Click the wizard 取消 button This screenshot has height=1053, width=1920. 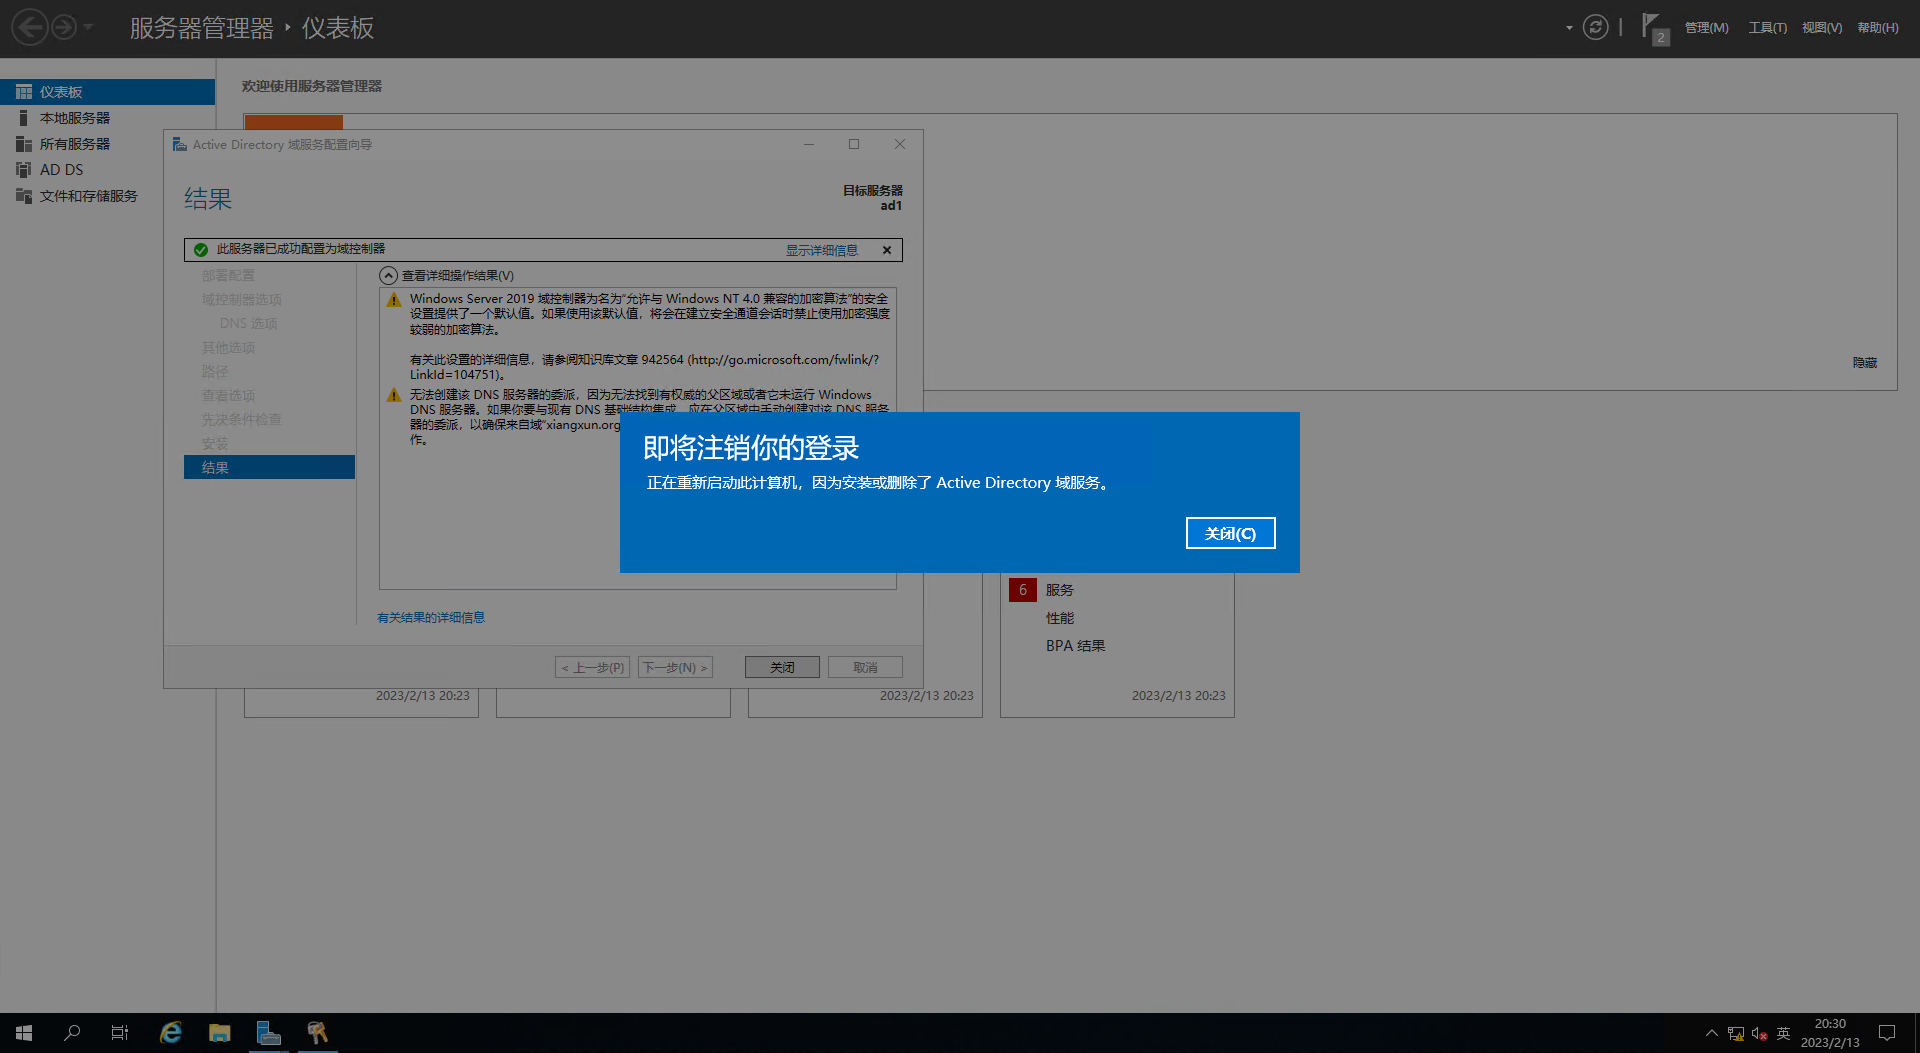(x=865, y=667)
